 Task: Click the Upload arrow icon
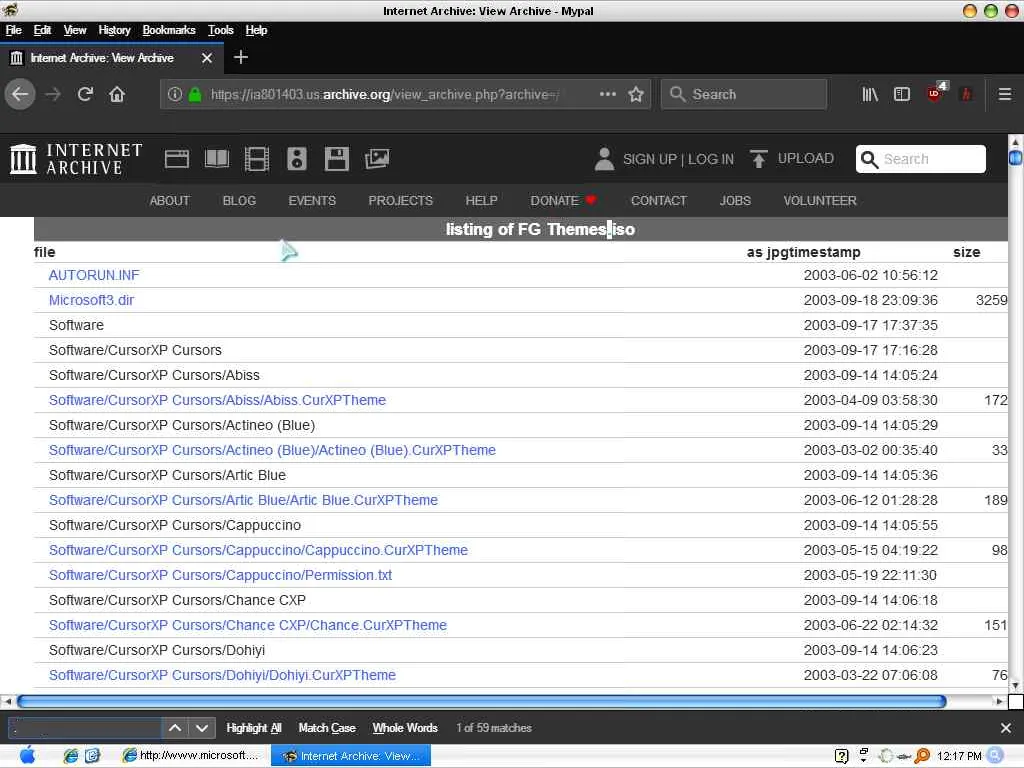click(759, 159)
